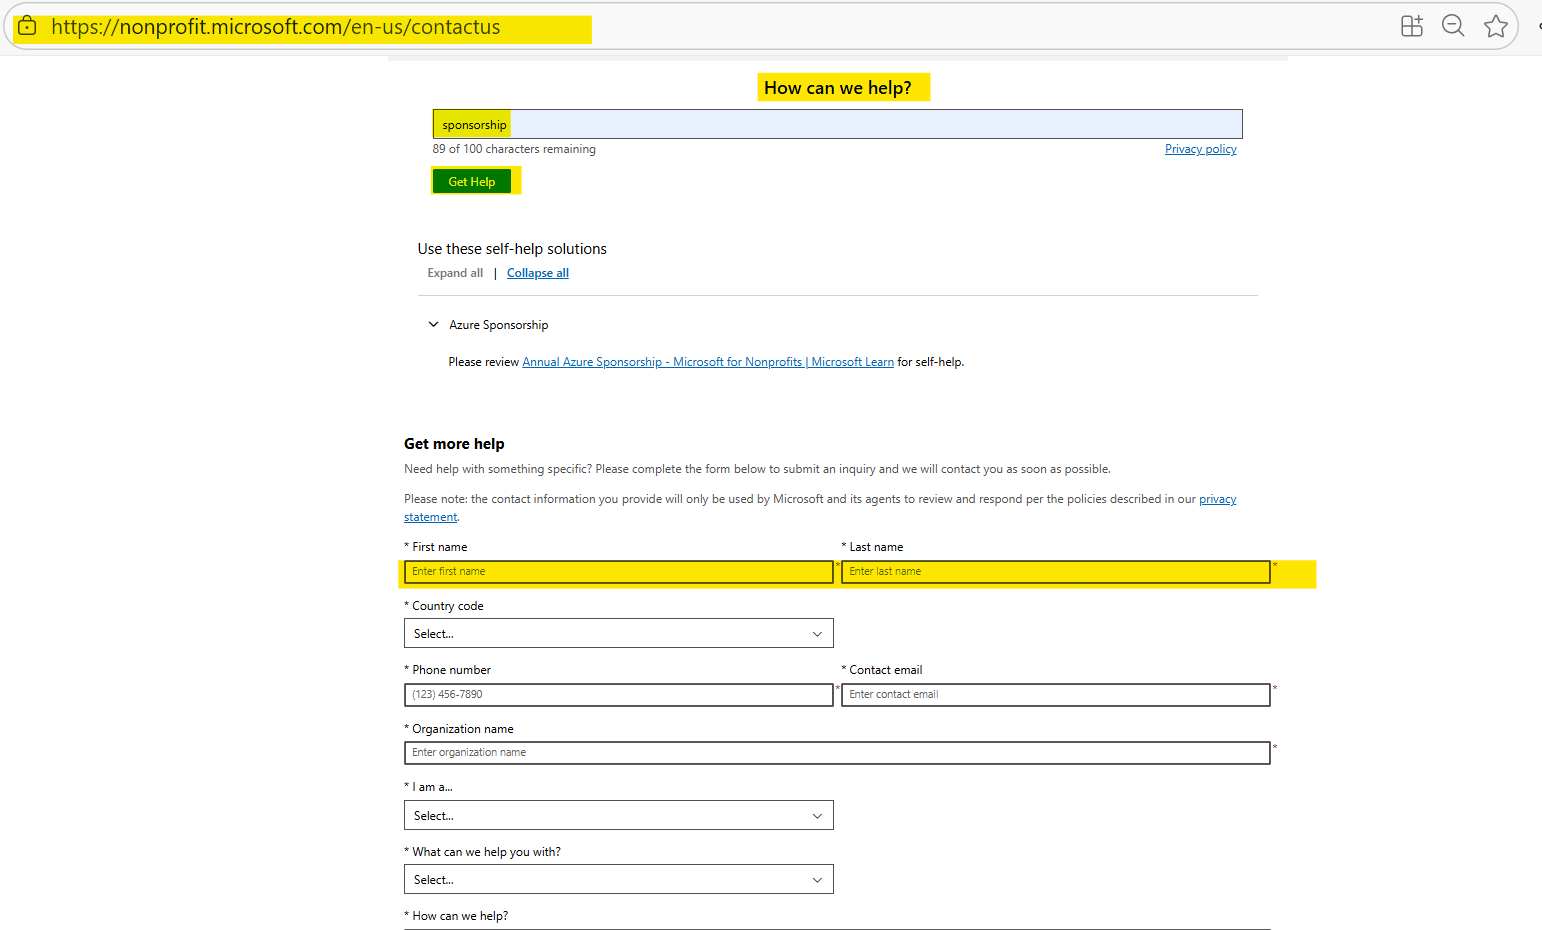
Task: Click the 'Get more help' heading
Action: point(454,444)
